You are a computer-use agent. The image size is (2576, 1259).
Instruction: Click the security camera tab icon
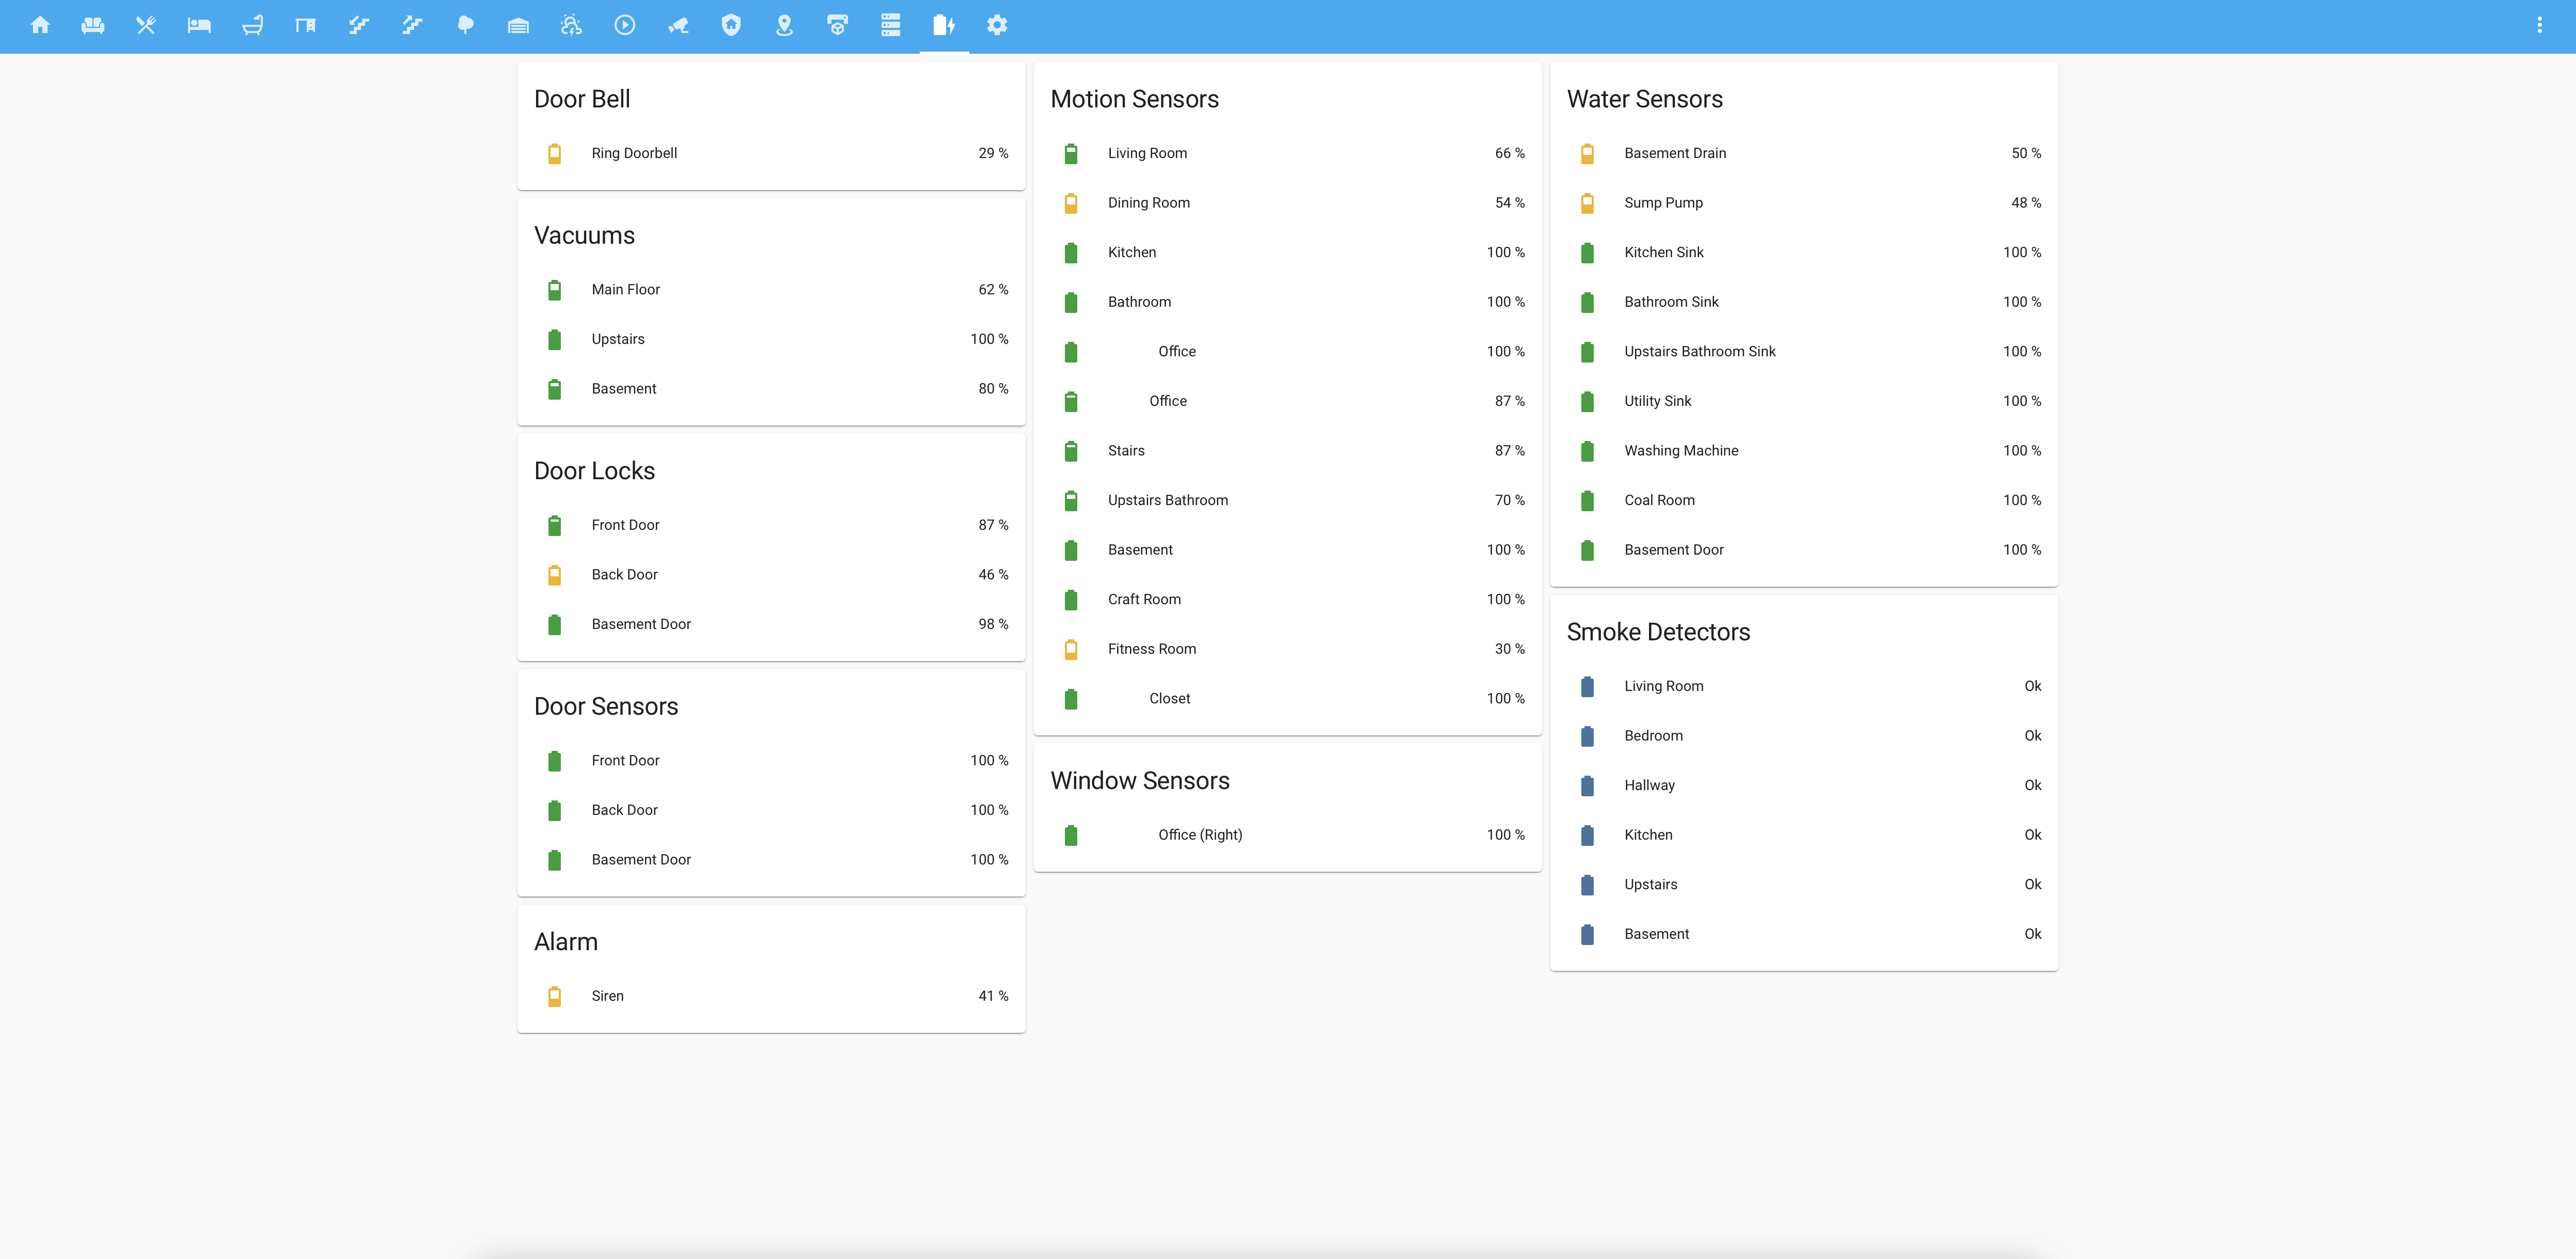(678, 25)
